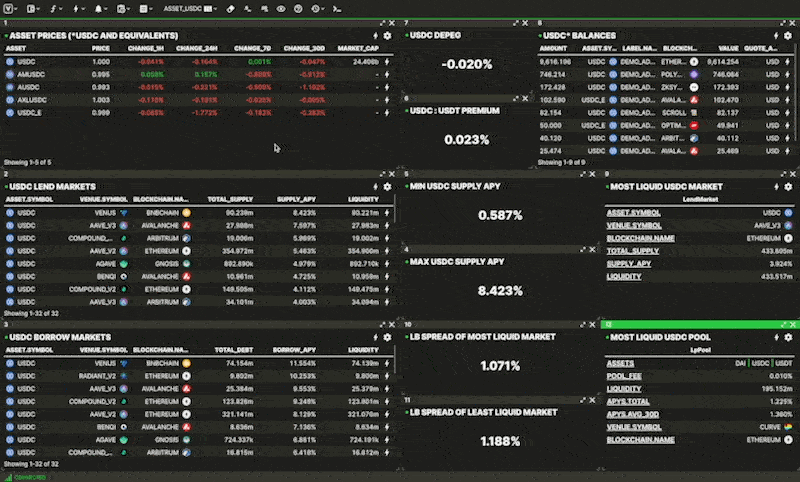Viewport: 800px width, 482px height.
Task: Click the eraser icon in the toolbar
Action: click(x=231, y=9)
